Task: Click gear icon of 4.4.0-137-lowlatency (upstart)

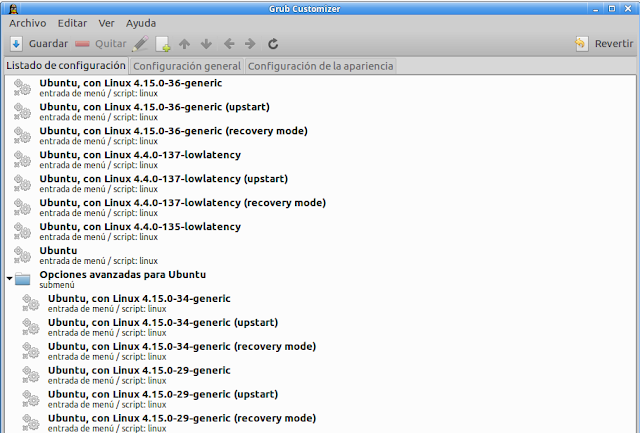Action: [22, 184]
